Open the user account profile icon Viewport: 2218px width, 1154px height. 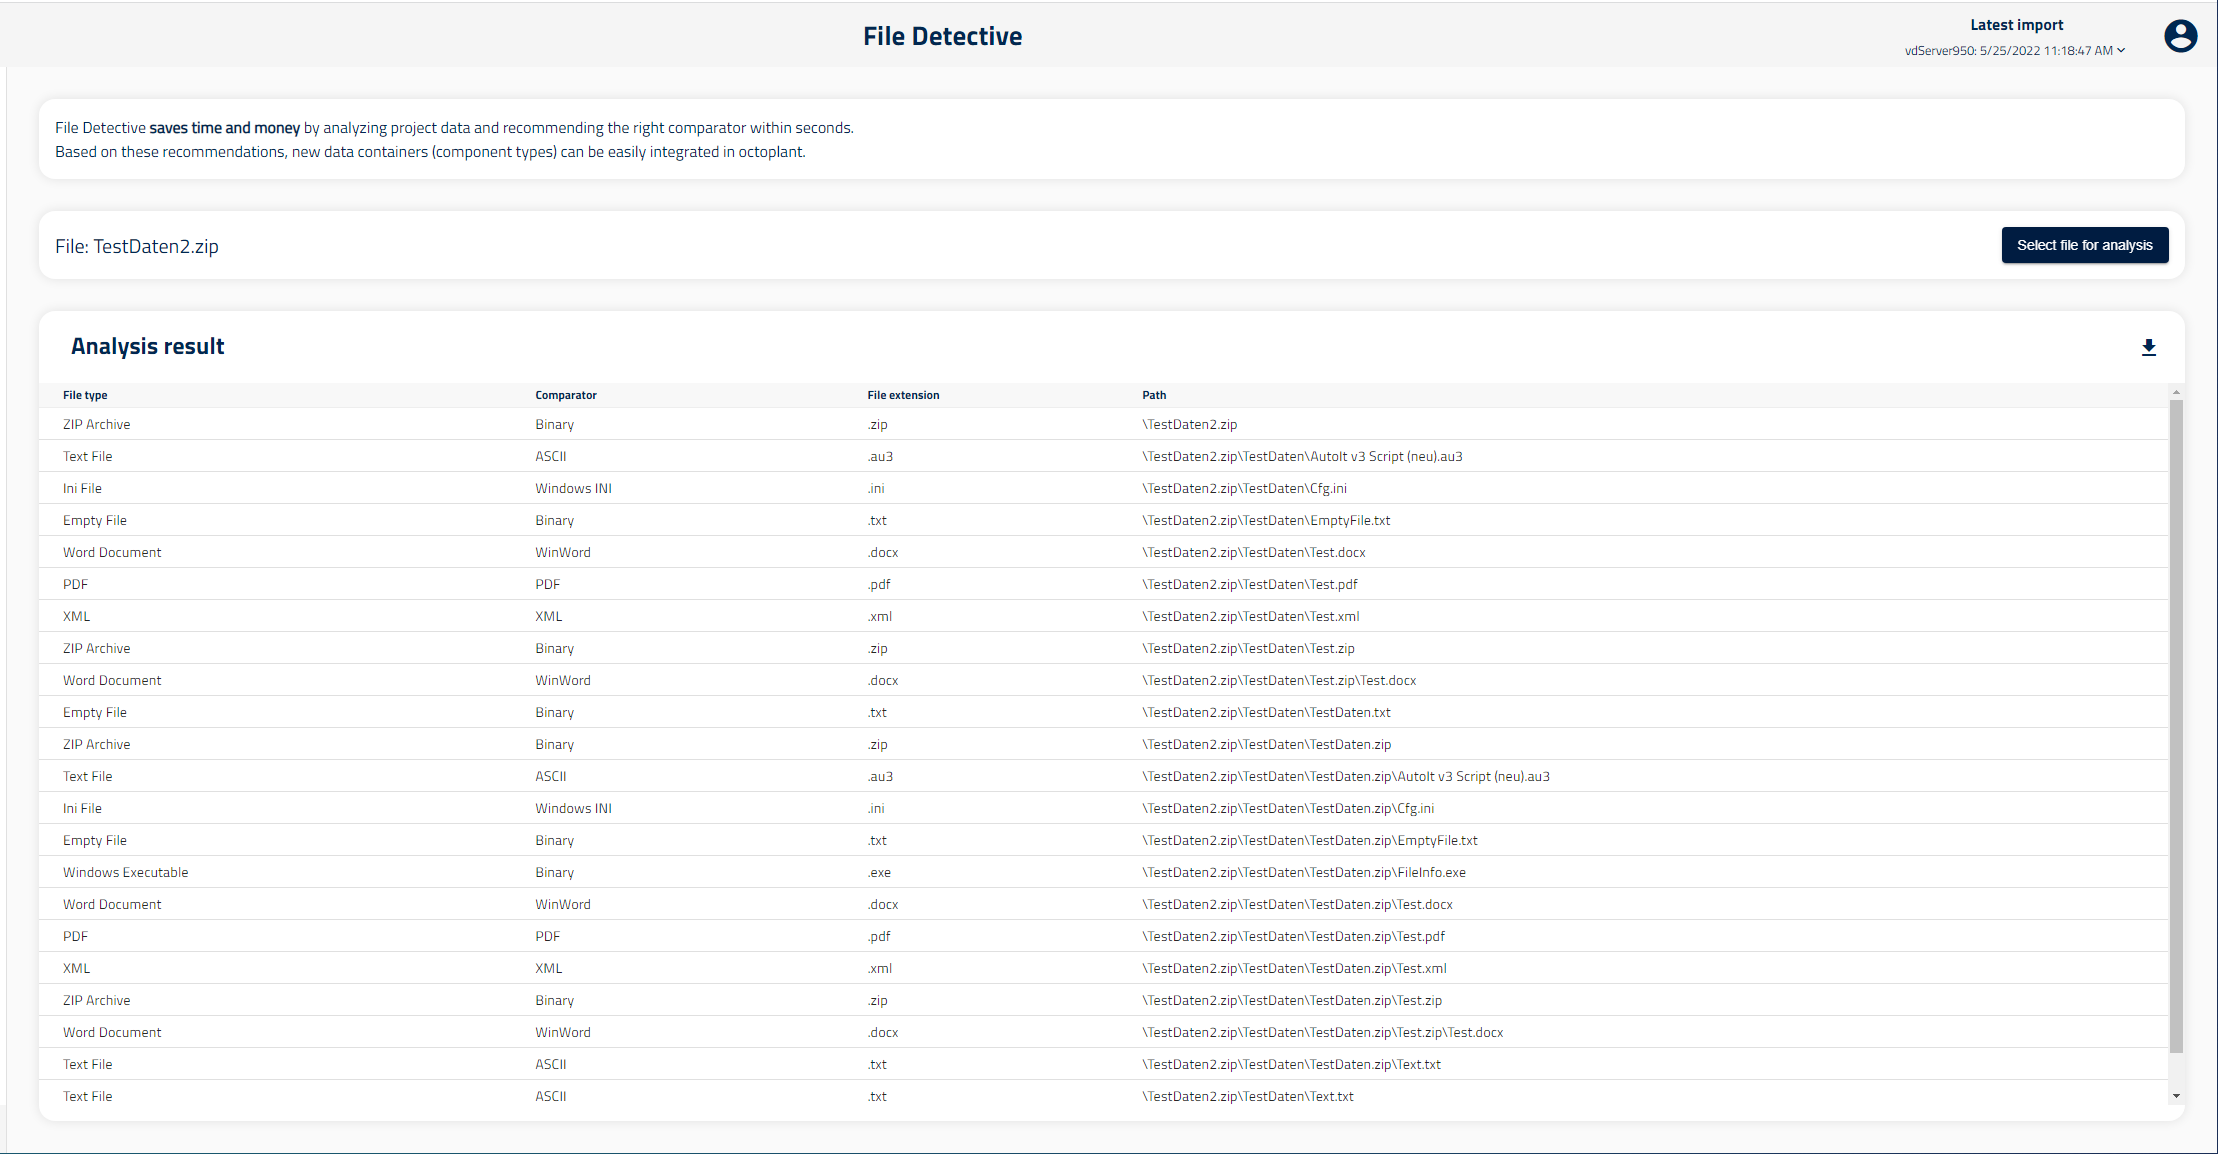pyautogui.click(x=2181, y=35)
